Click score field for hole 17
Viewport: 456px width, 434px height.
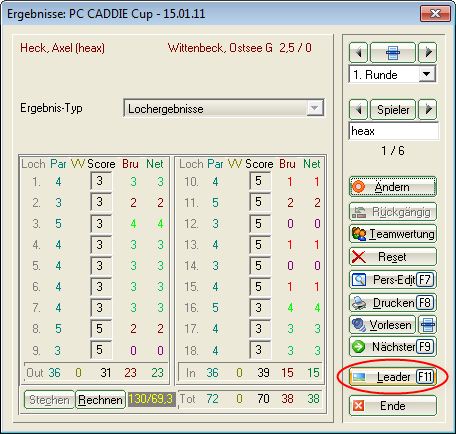point(260,329)
